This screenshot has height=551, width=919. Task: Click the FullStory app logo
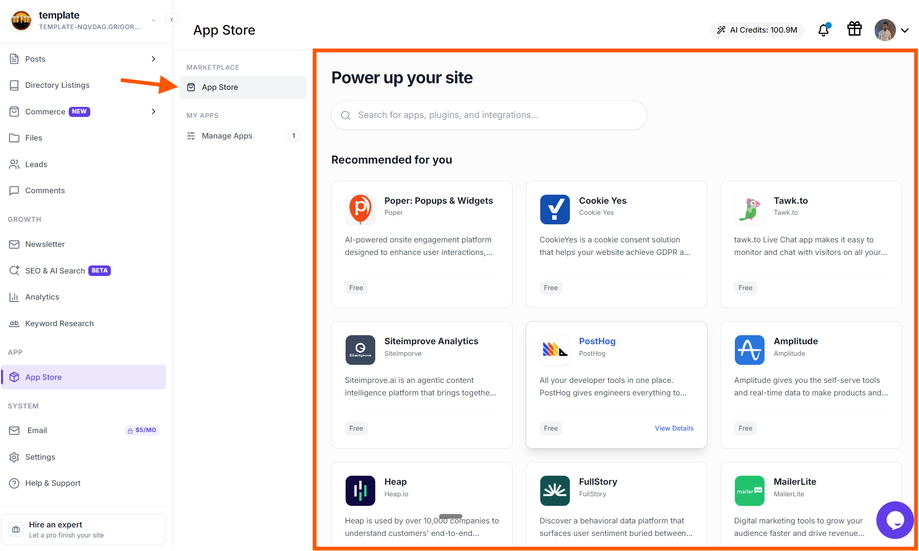(x=554, y=491)
